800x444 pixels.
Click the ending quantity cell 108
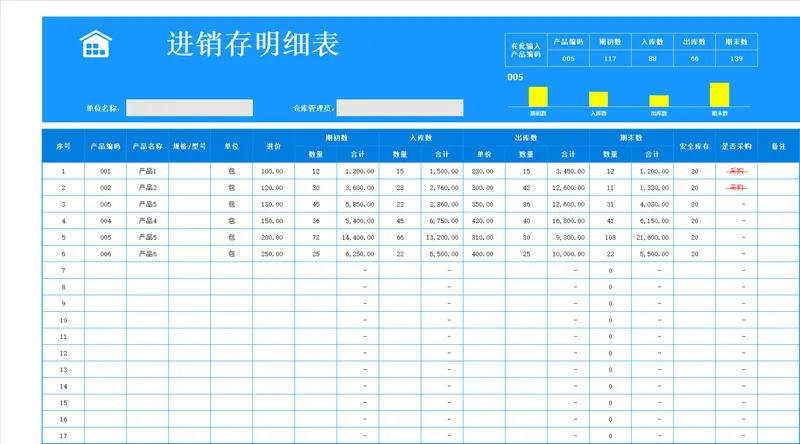(x=610, y=237)
